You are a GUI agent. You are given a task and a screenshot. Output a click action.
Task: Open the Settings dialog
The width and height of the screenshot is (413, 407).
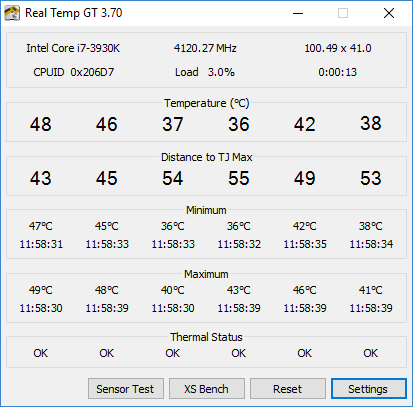click(369, 389)
